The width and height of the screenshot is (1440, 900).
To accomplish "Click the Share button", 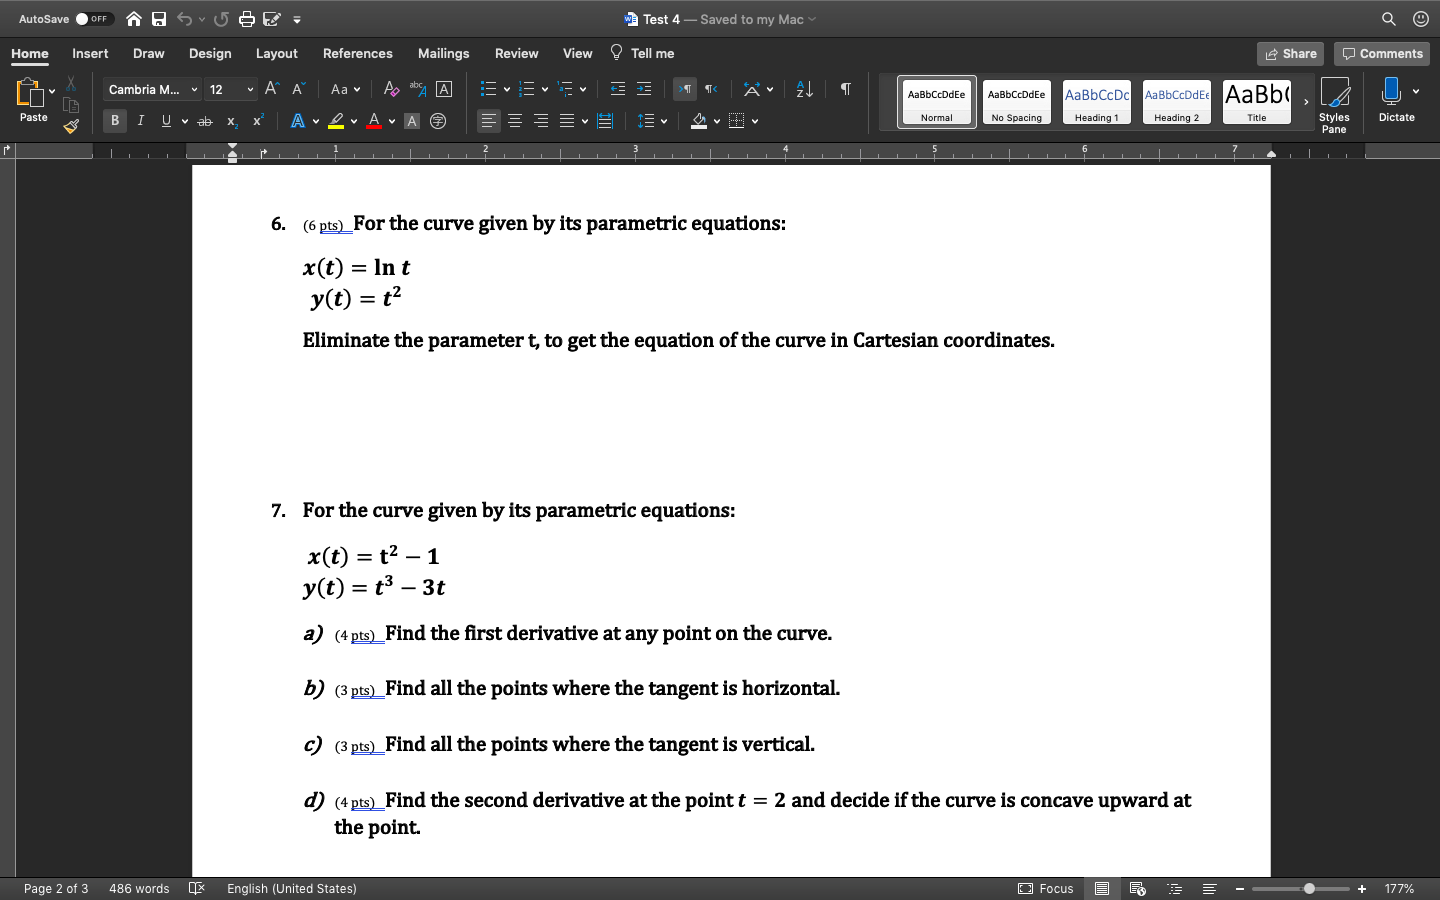I will 1290,54.
